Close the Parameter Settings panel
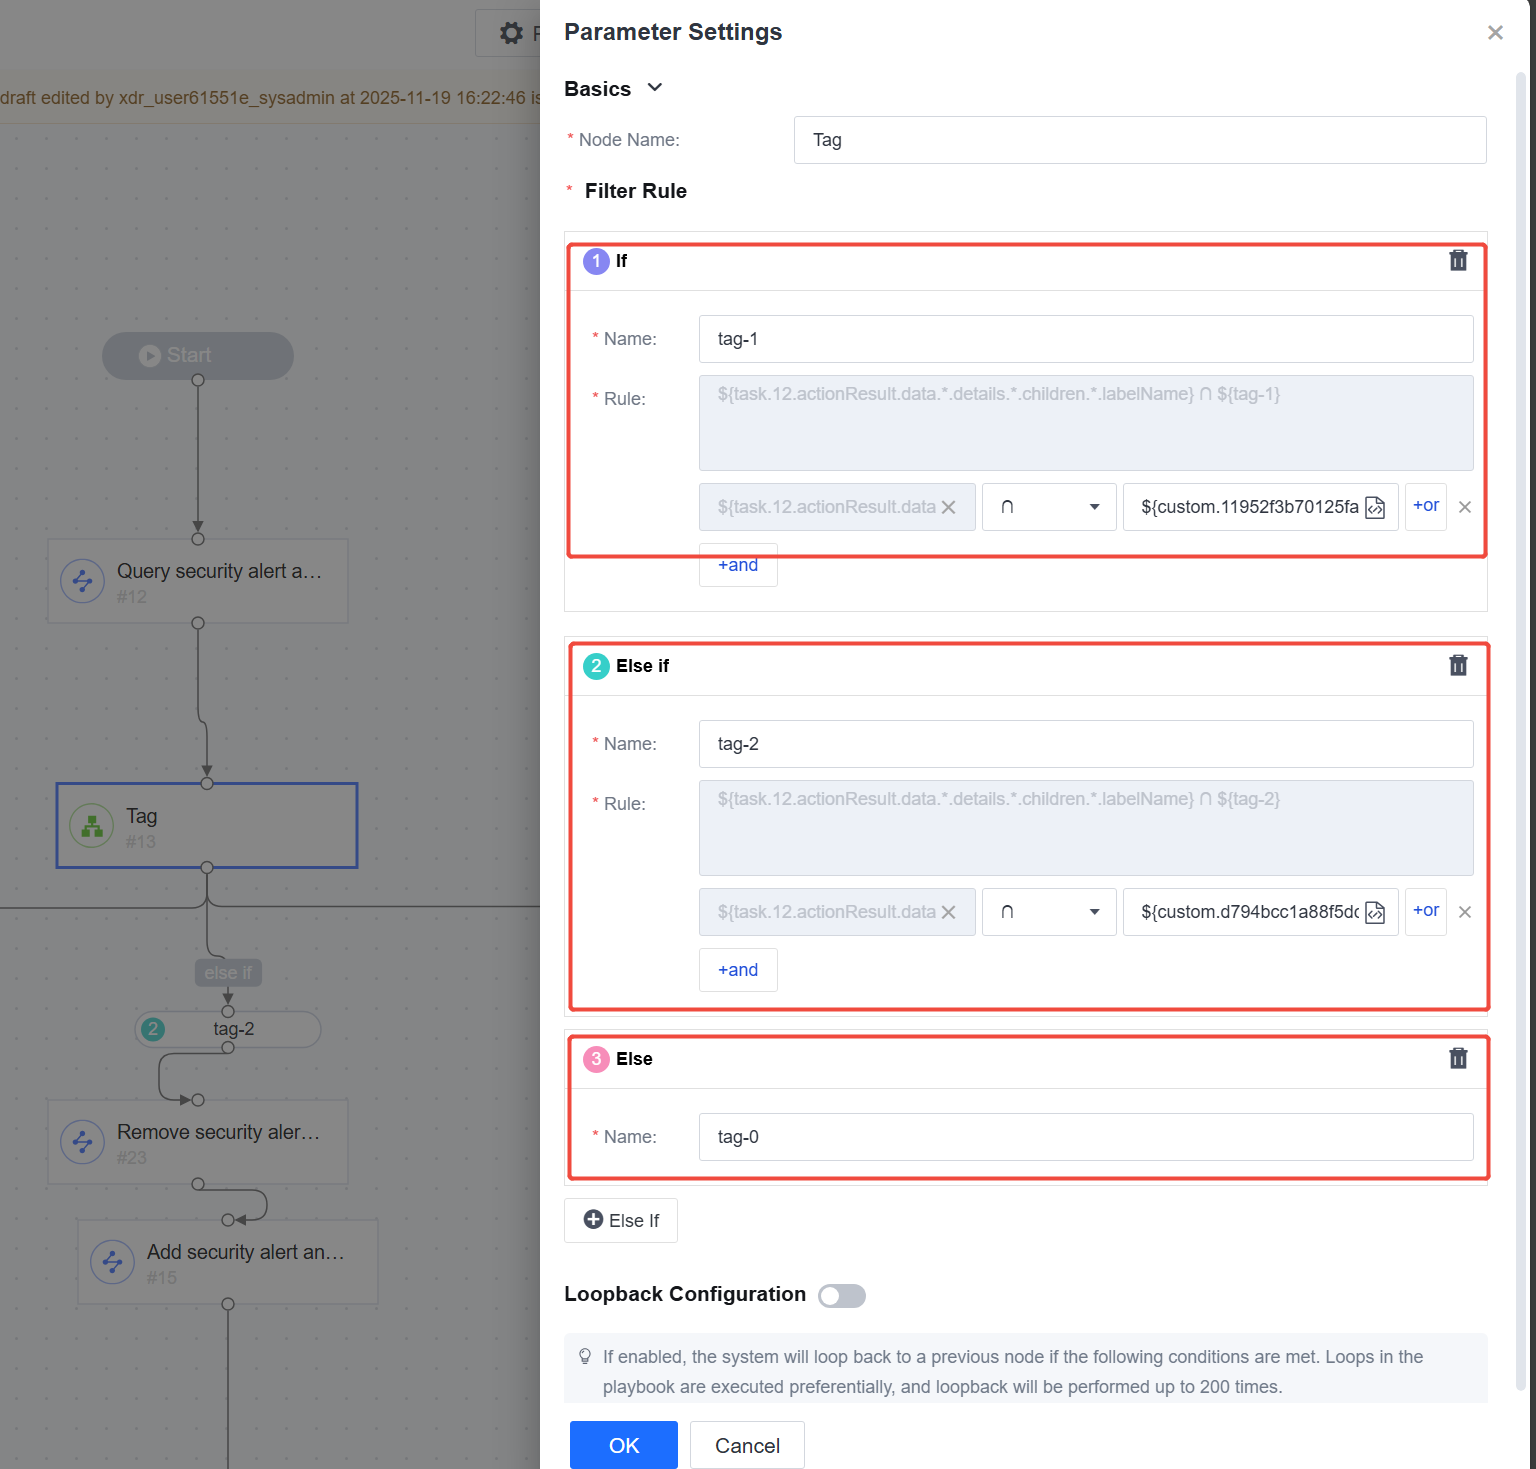The image size is (1536, 1469). pos(1495,32)
